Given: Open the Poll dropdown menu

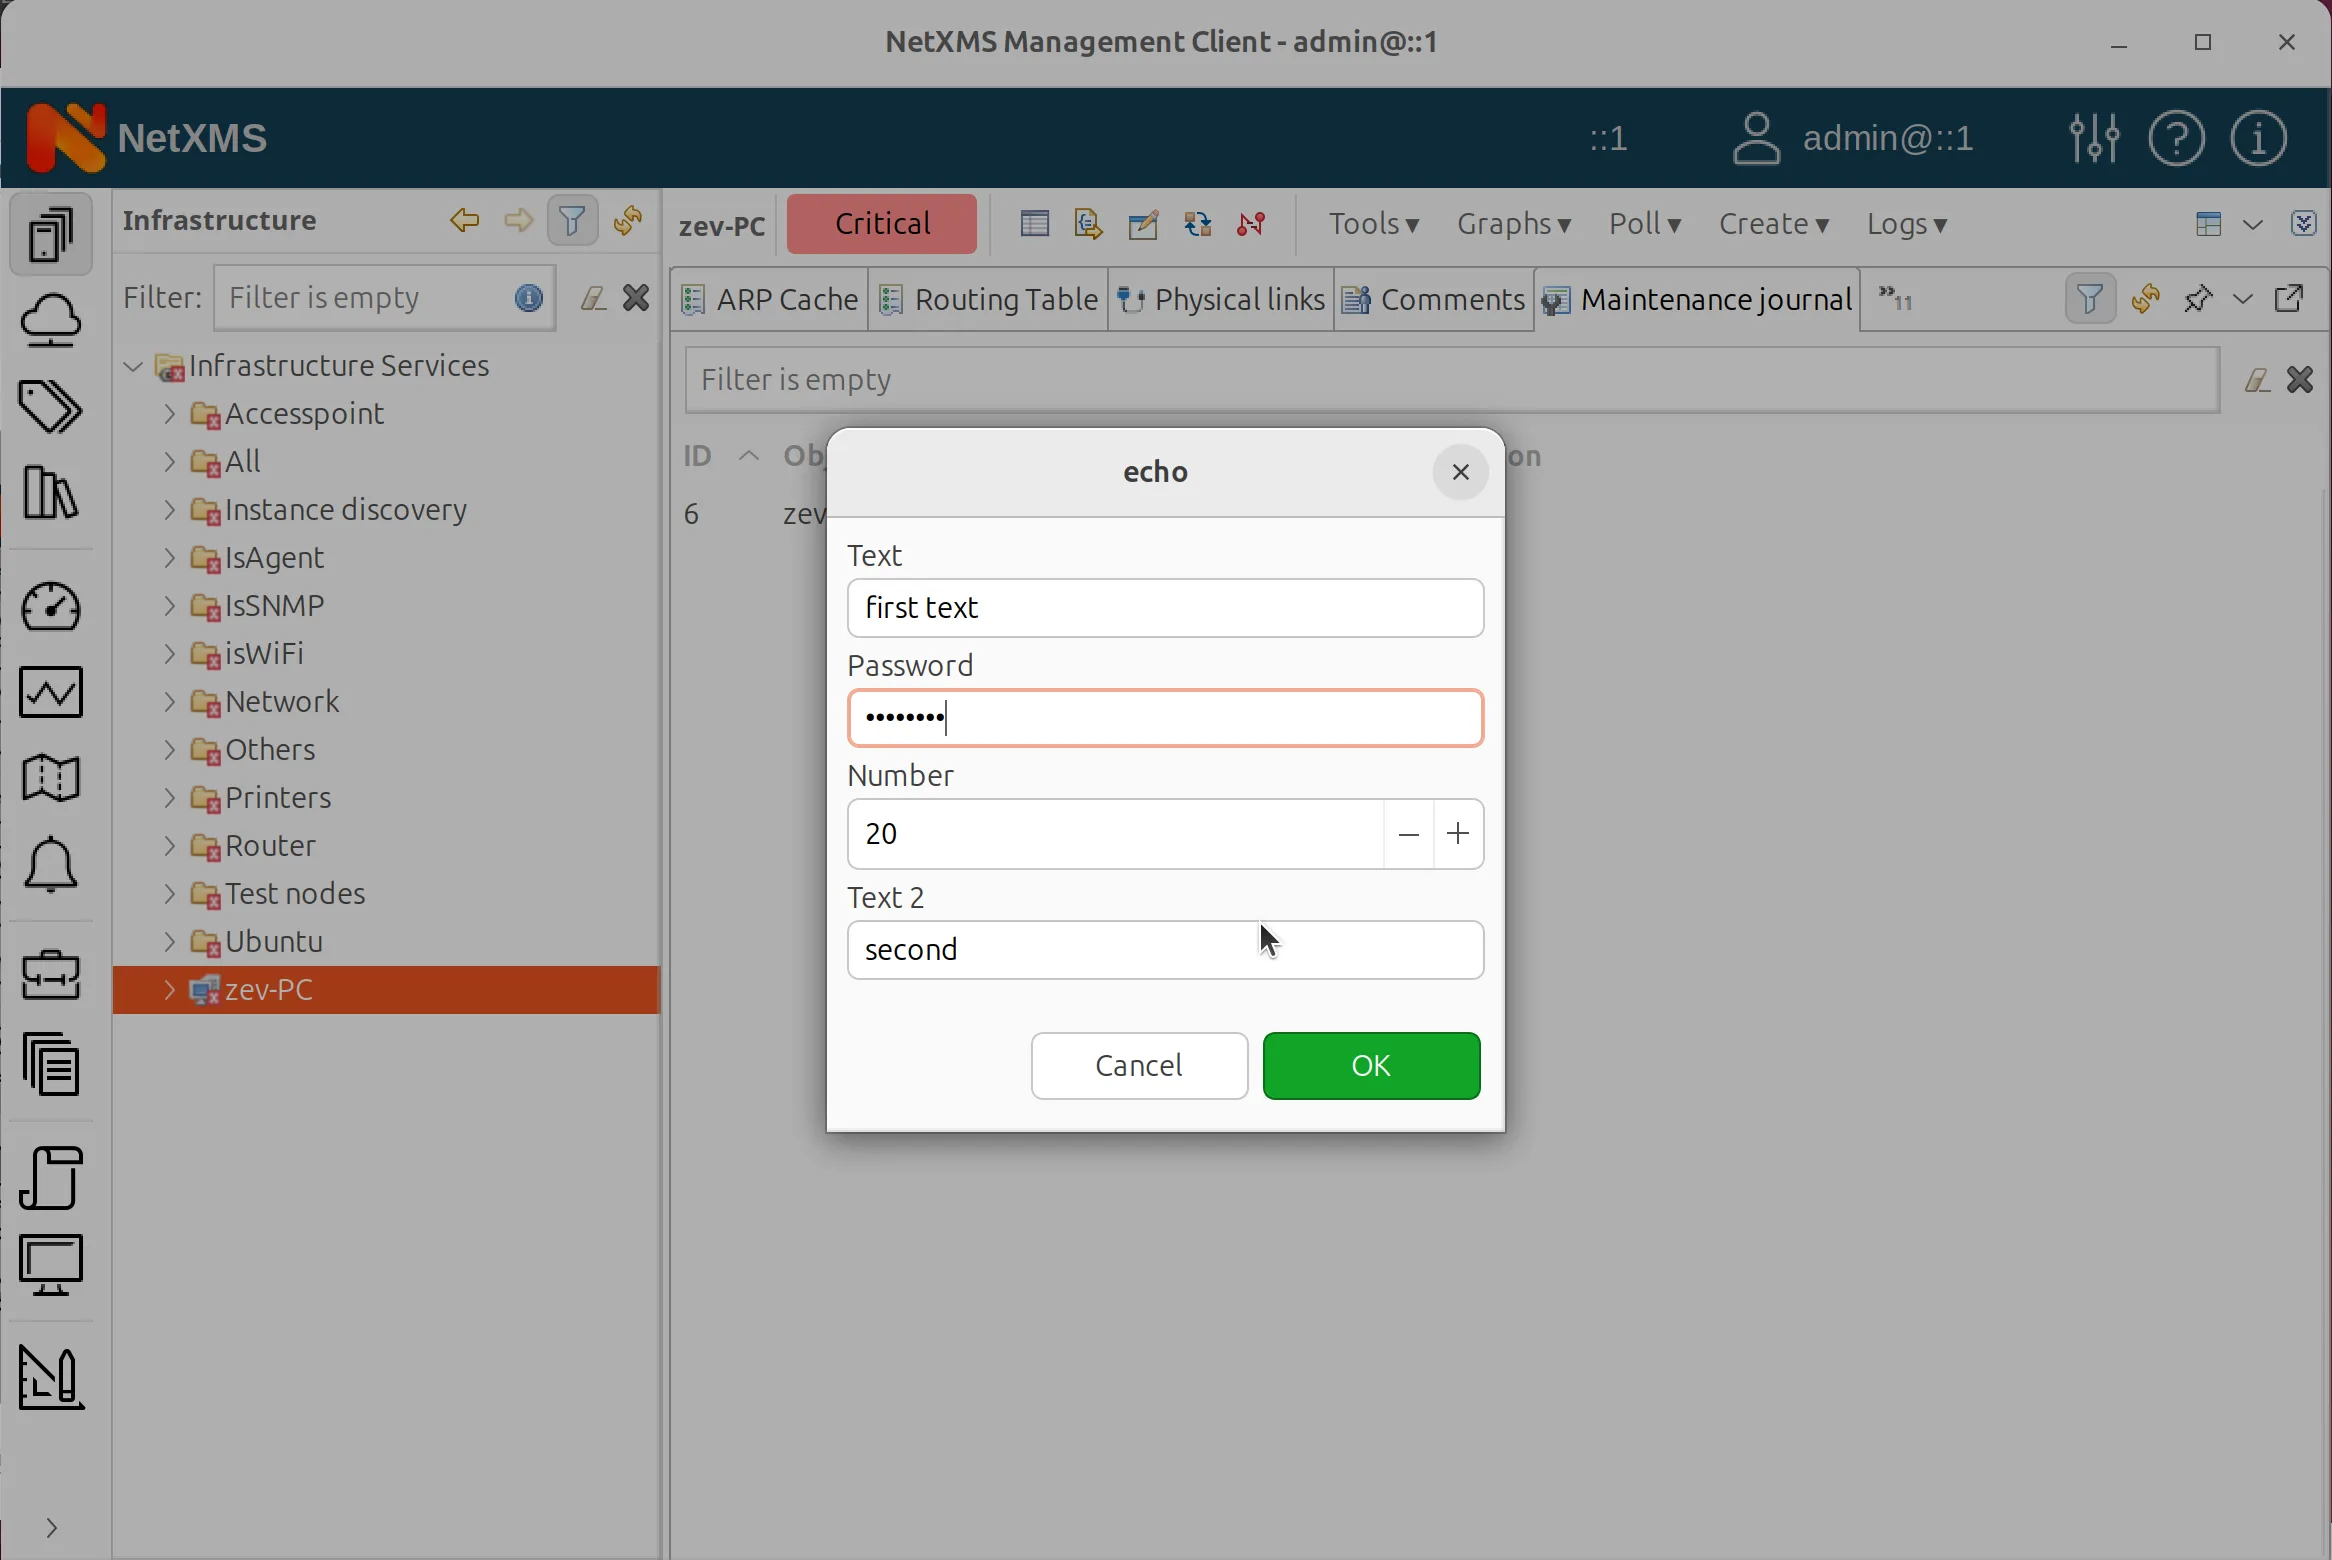Looking at the screenshot, I should [x=1645, y=224].
